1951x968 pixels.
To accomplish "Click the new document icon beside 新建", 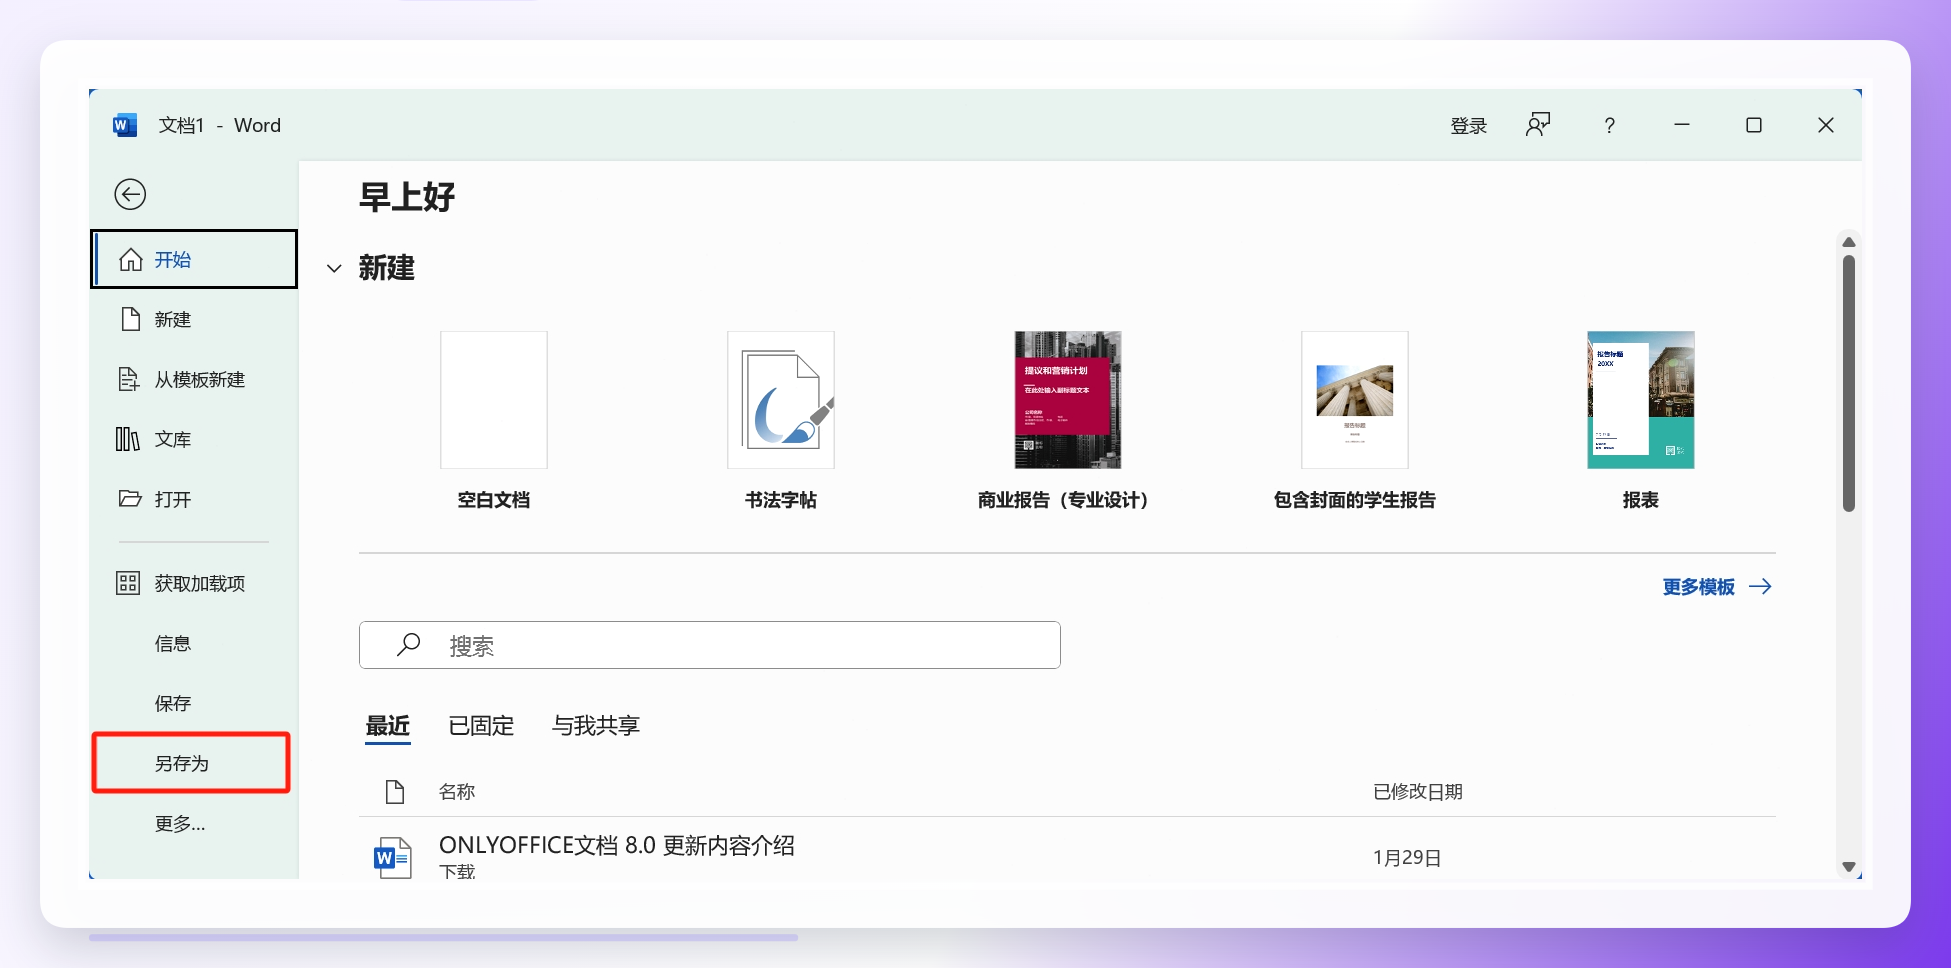I will coord(131,319).
